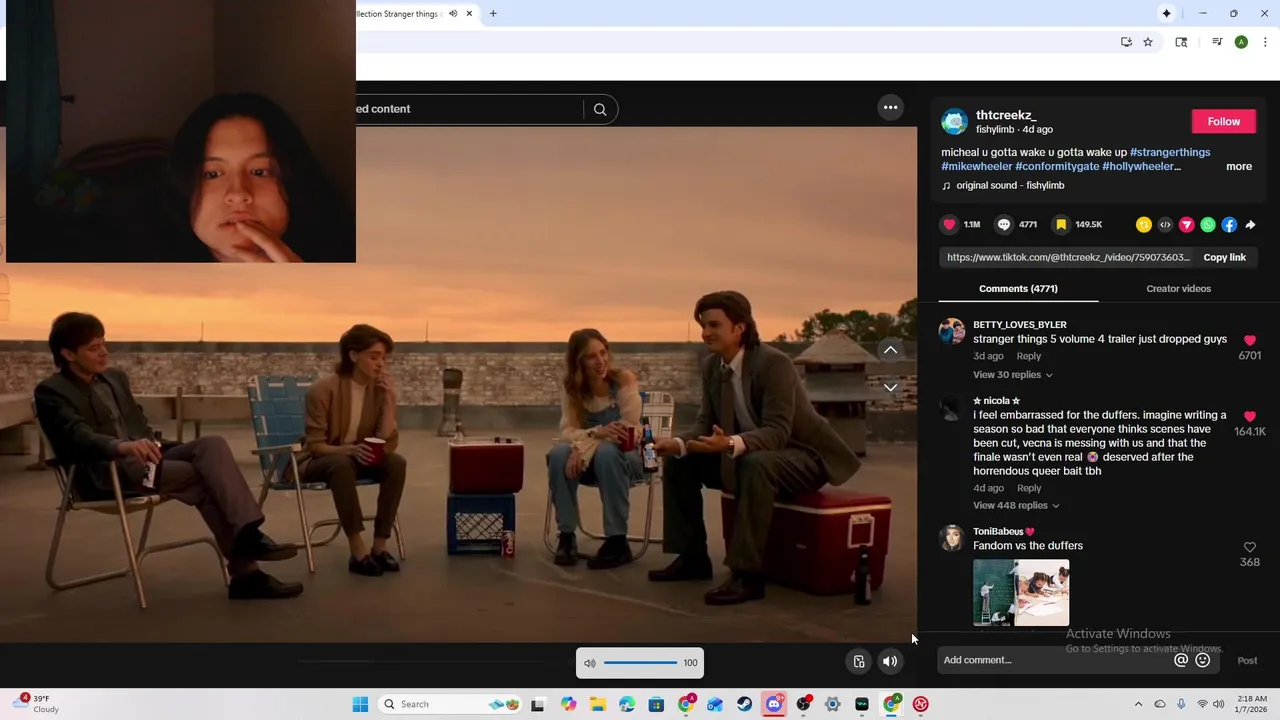Open Chrome's Google Lens search icon
This screenshot has width=1280, height=720.
coord(1181,42)
